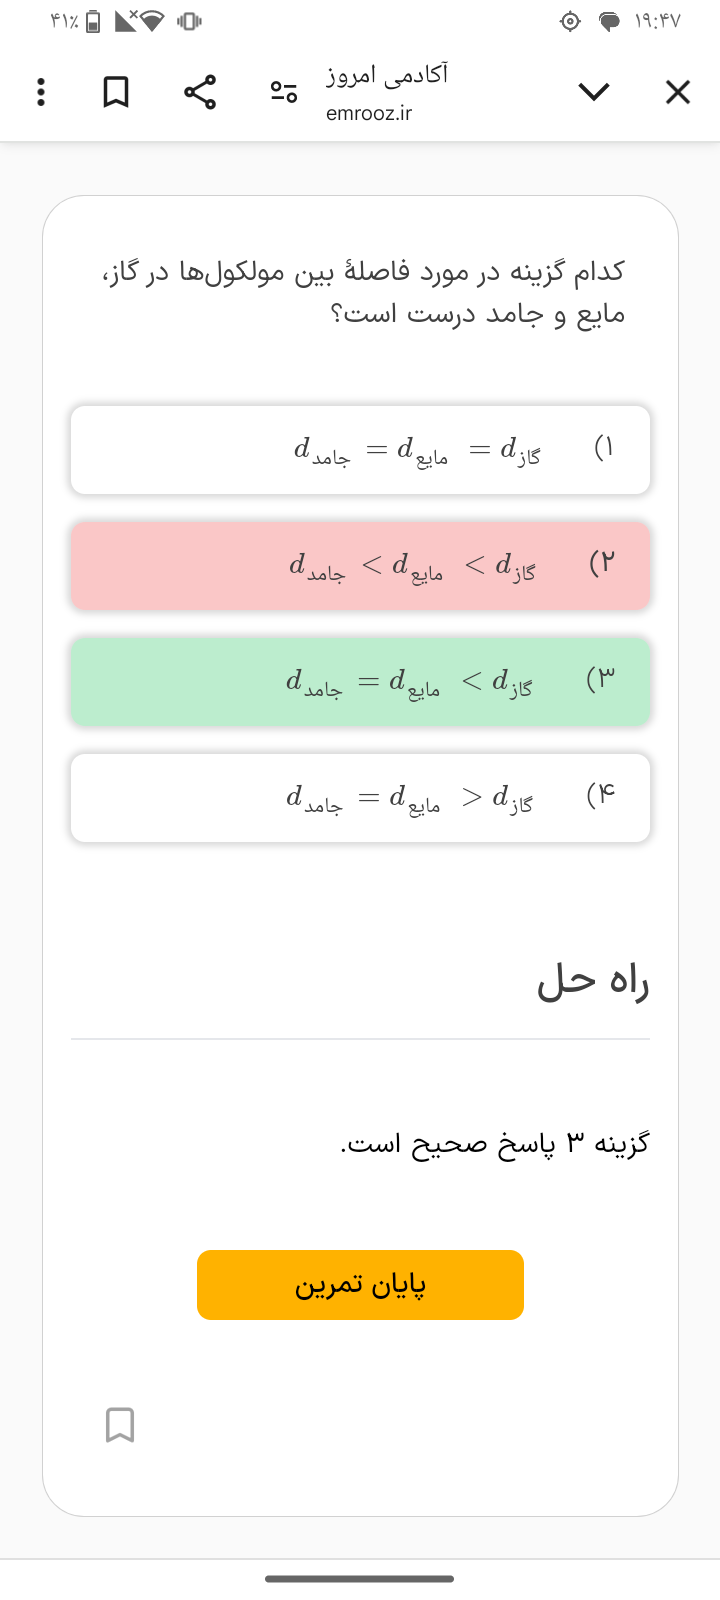Tap the chat bubble notification icon
The width and height of the screenshot is (720, 1600).
(x=609, y=21)
